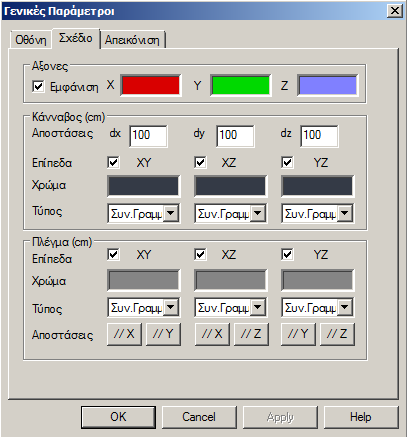Open Κάνναβος XZ line type dropdown
407x437 pixels.
(x=257, y=213)
